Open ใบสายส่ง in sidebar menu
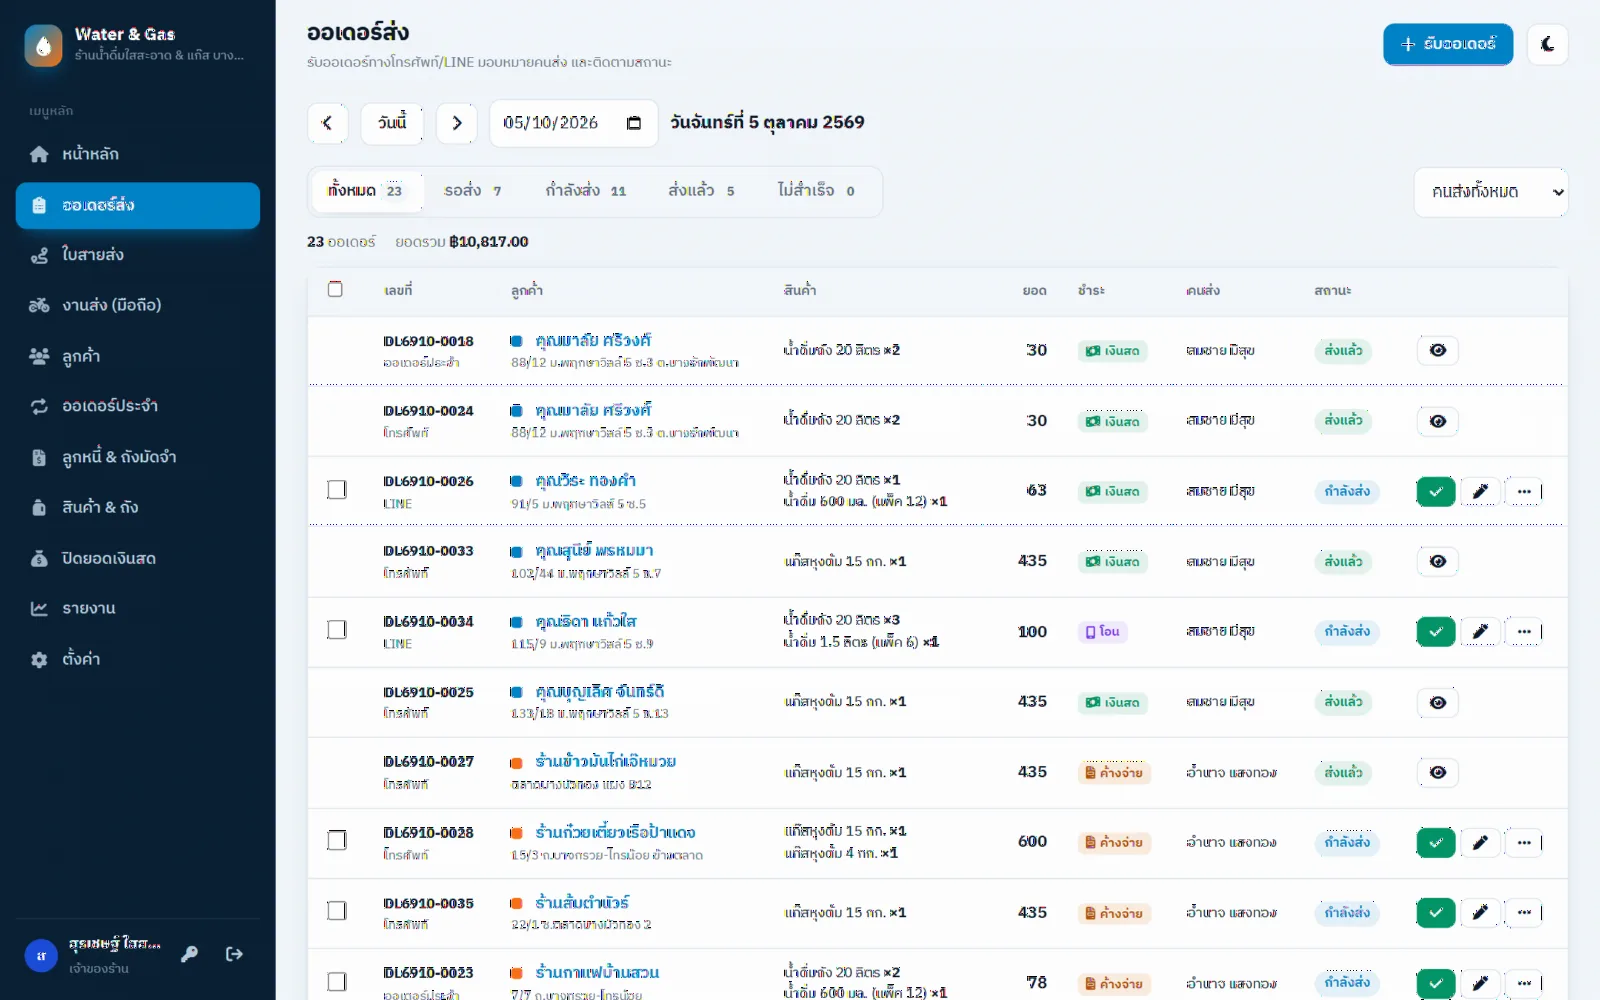The height and width of the screenshot is (1000, 1600). click(x=138, y=255)
